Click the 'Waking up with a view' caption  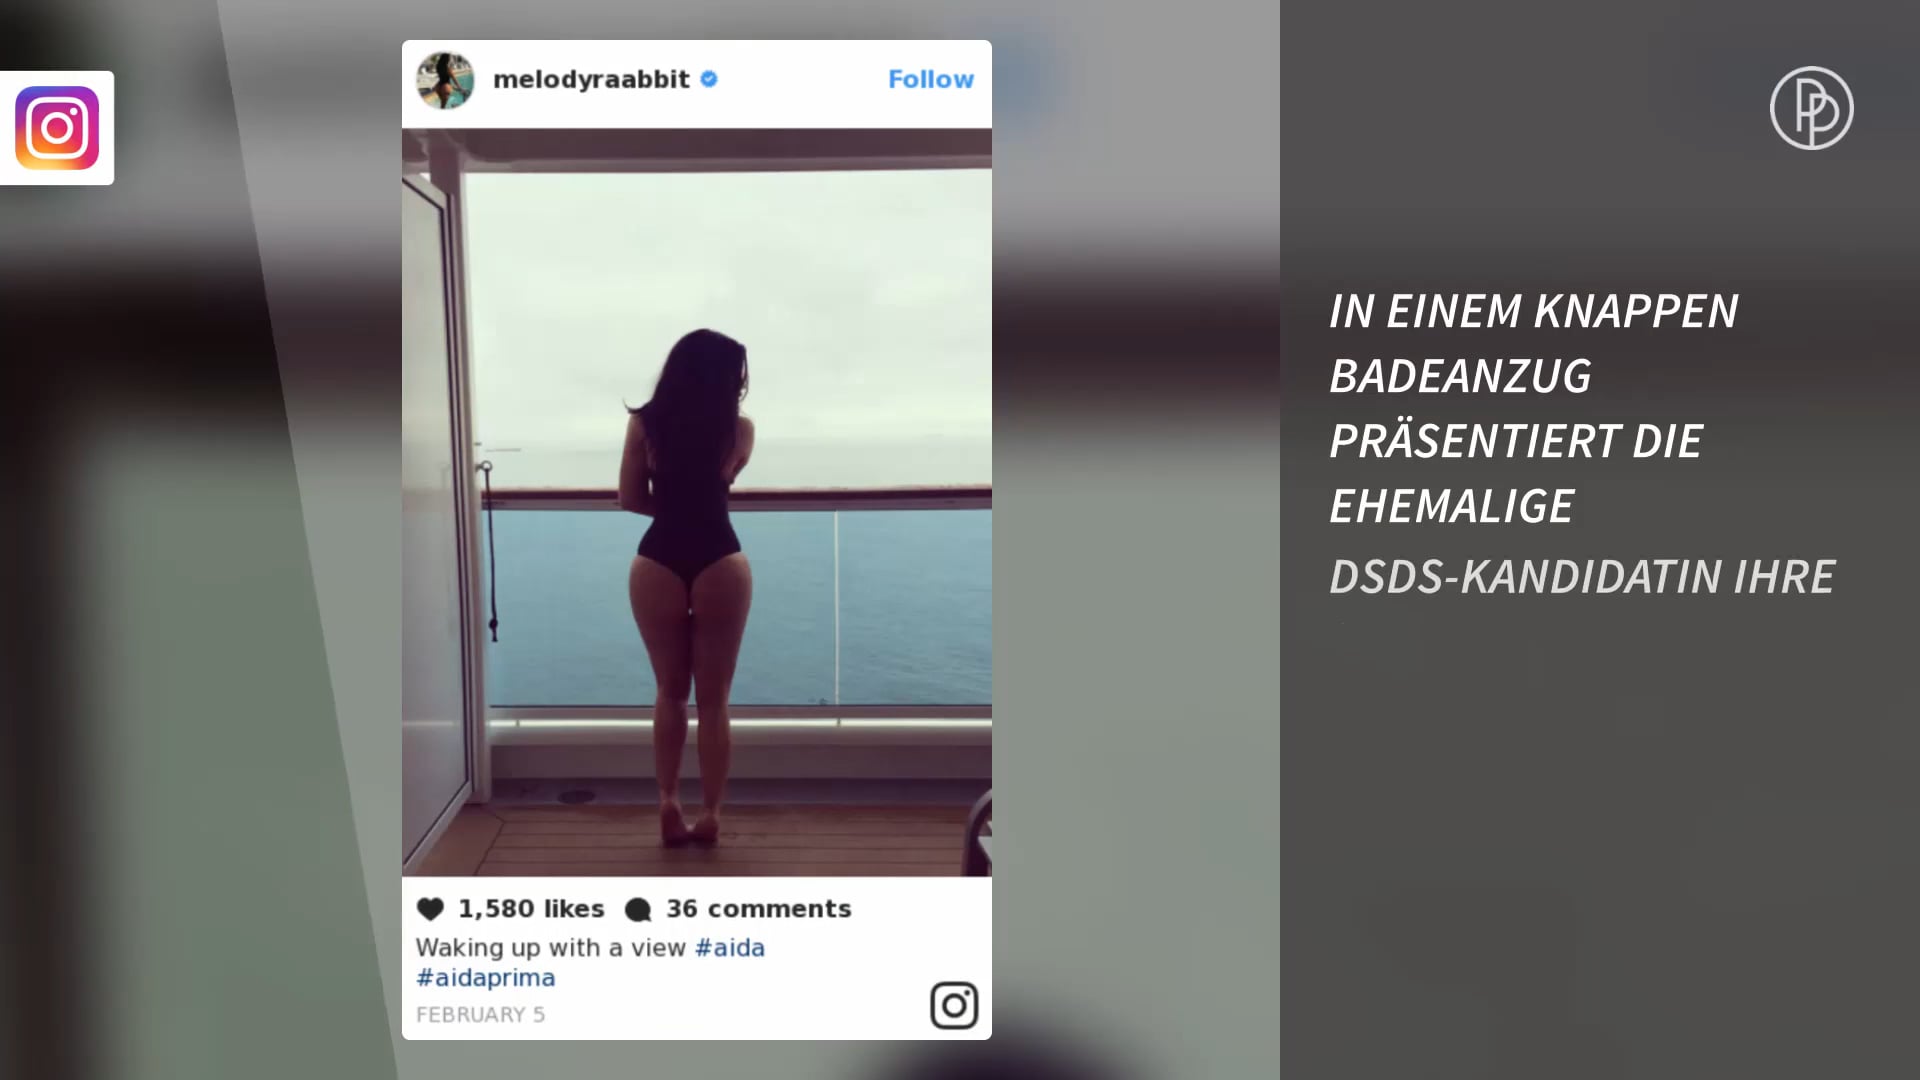pyautogui.click(x=550, y=948)
